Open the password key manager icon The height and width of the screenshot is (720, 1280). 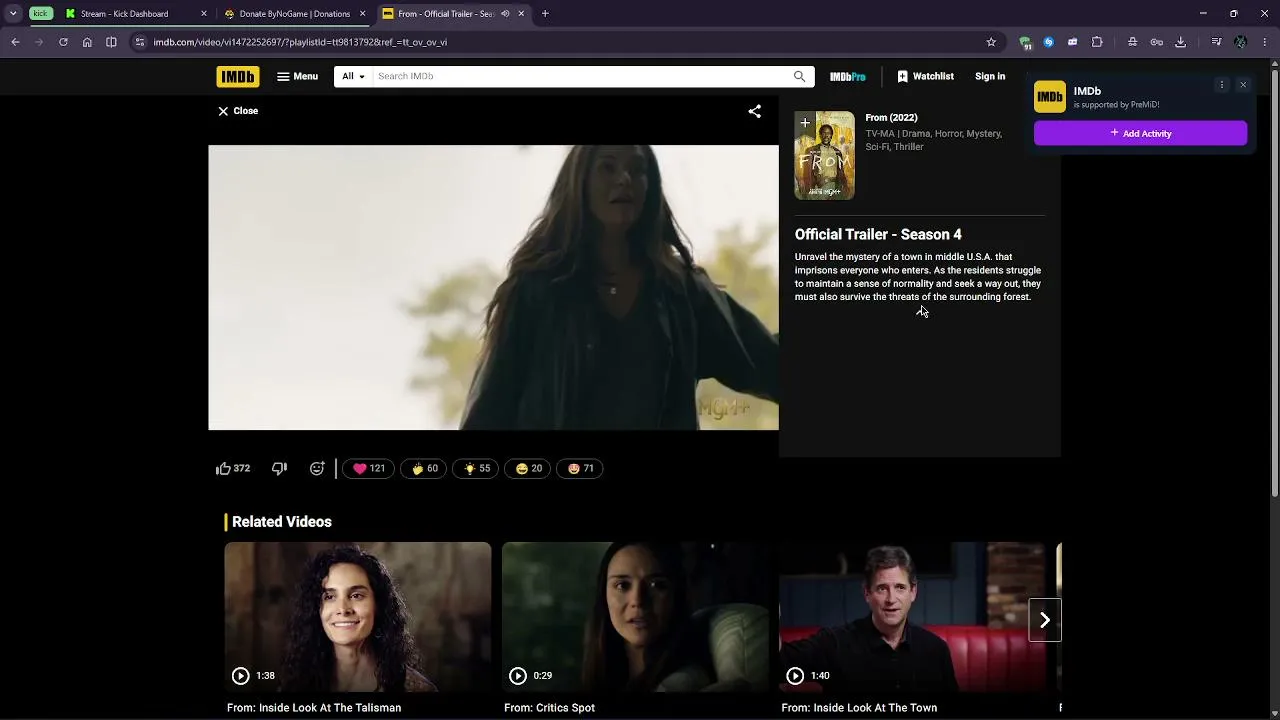1156,42
